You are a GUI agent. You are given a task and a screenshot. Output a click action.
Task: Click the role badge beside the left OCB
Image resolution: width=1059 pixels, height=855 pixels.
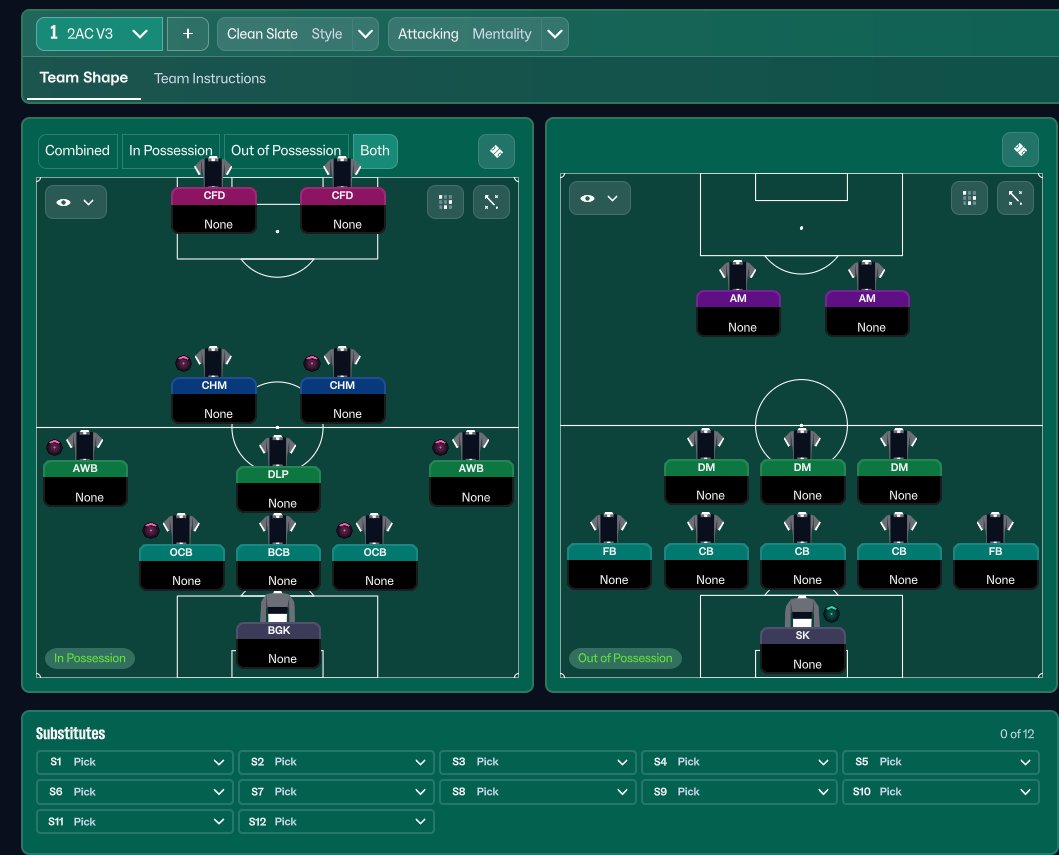pos(151,529)
